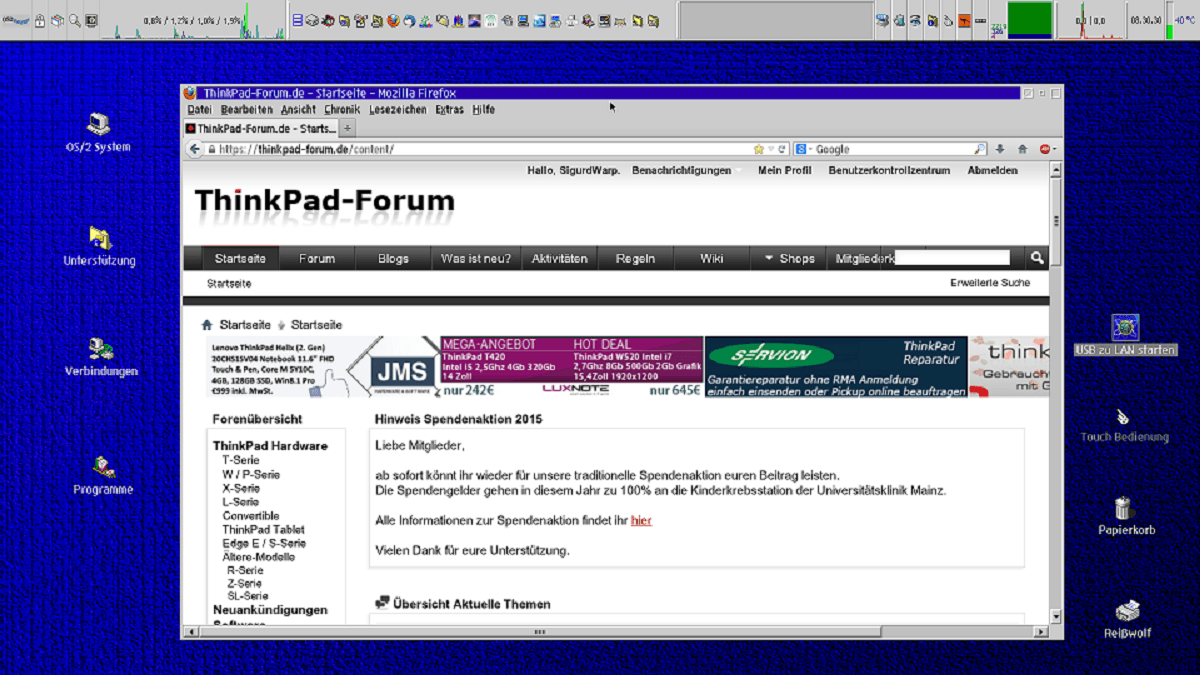Click the lock icon in the top panel
The height and width of the screenshot is (675, 1200).
click(40, 20)
